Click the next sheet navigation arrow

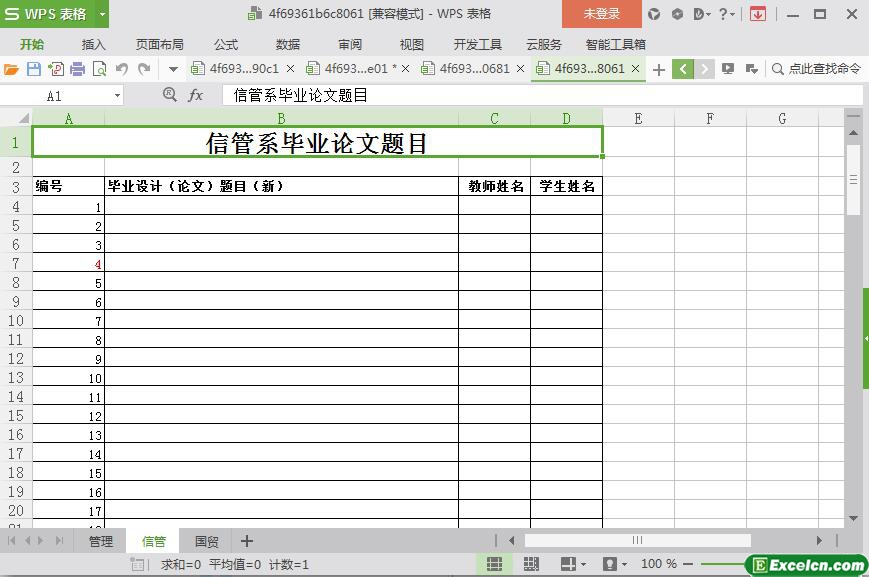coord(40,540)
